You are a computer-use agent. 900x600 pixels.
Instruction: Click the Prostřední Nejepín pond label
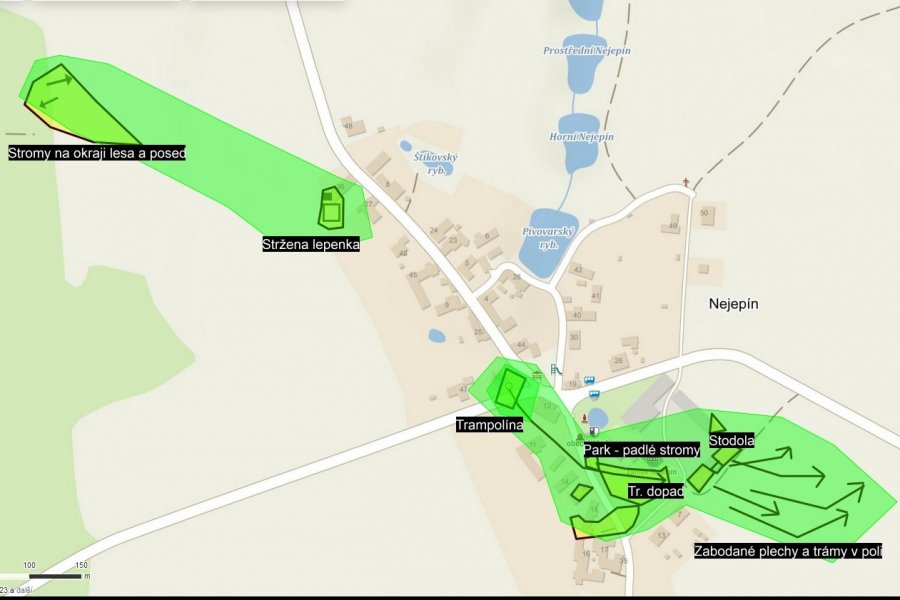(x=587, y=51)
